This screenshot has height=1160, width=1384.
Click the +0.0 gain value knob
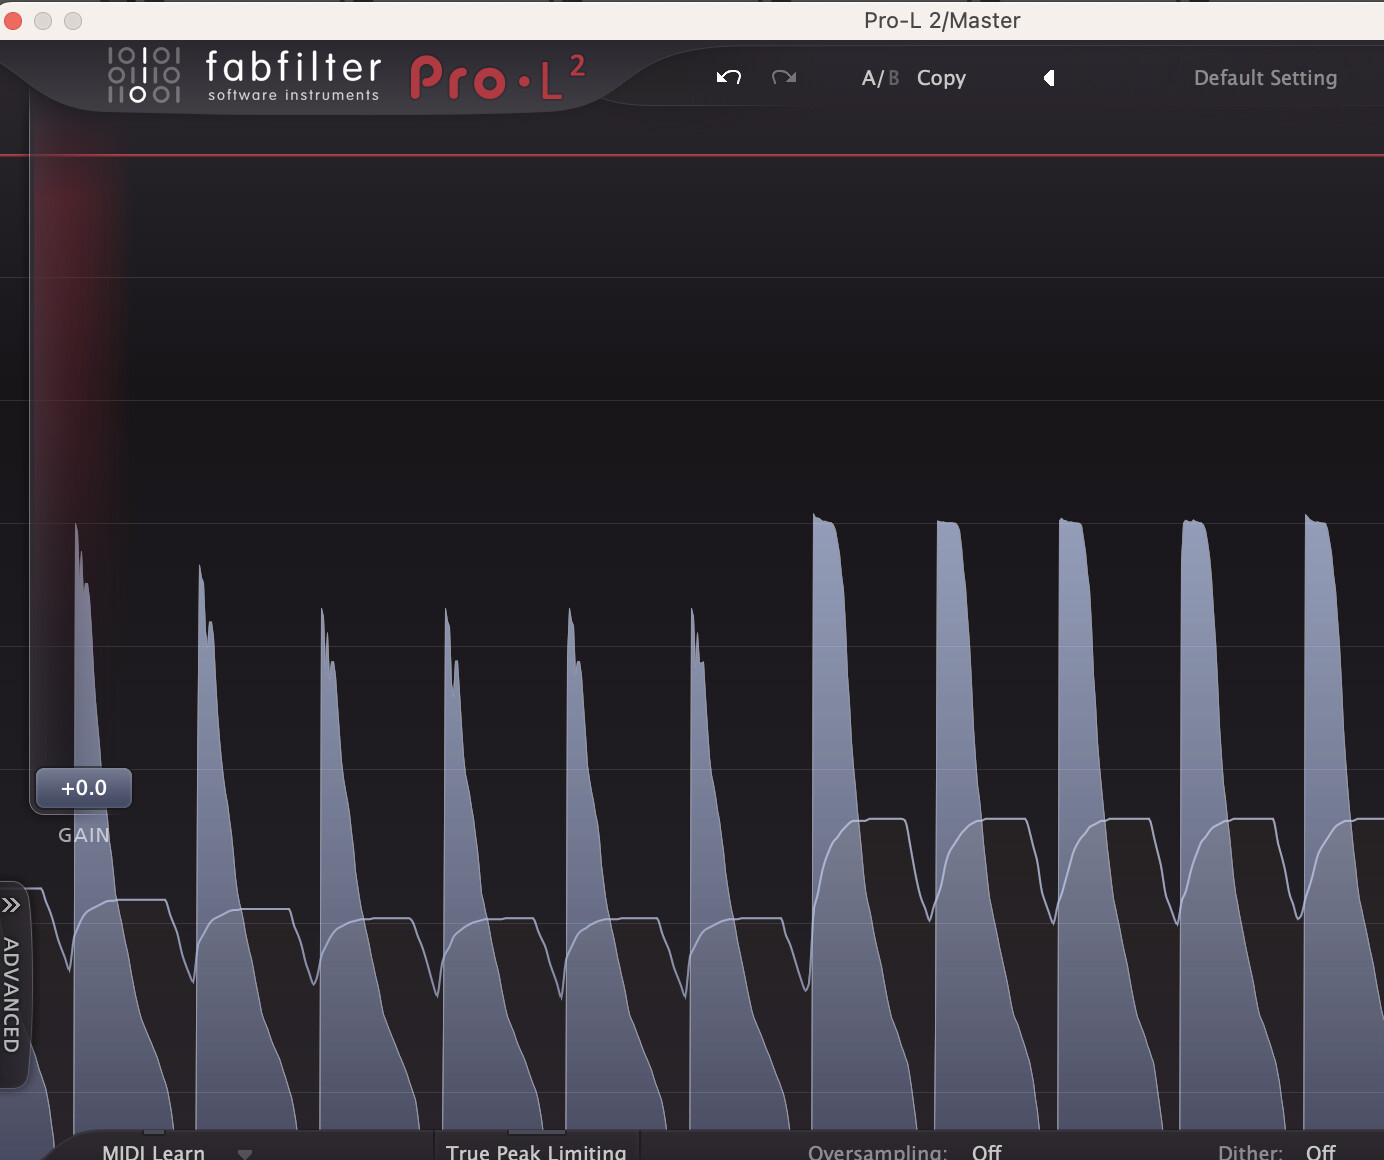pyautogui.click(x=84, y=788)
